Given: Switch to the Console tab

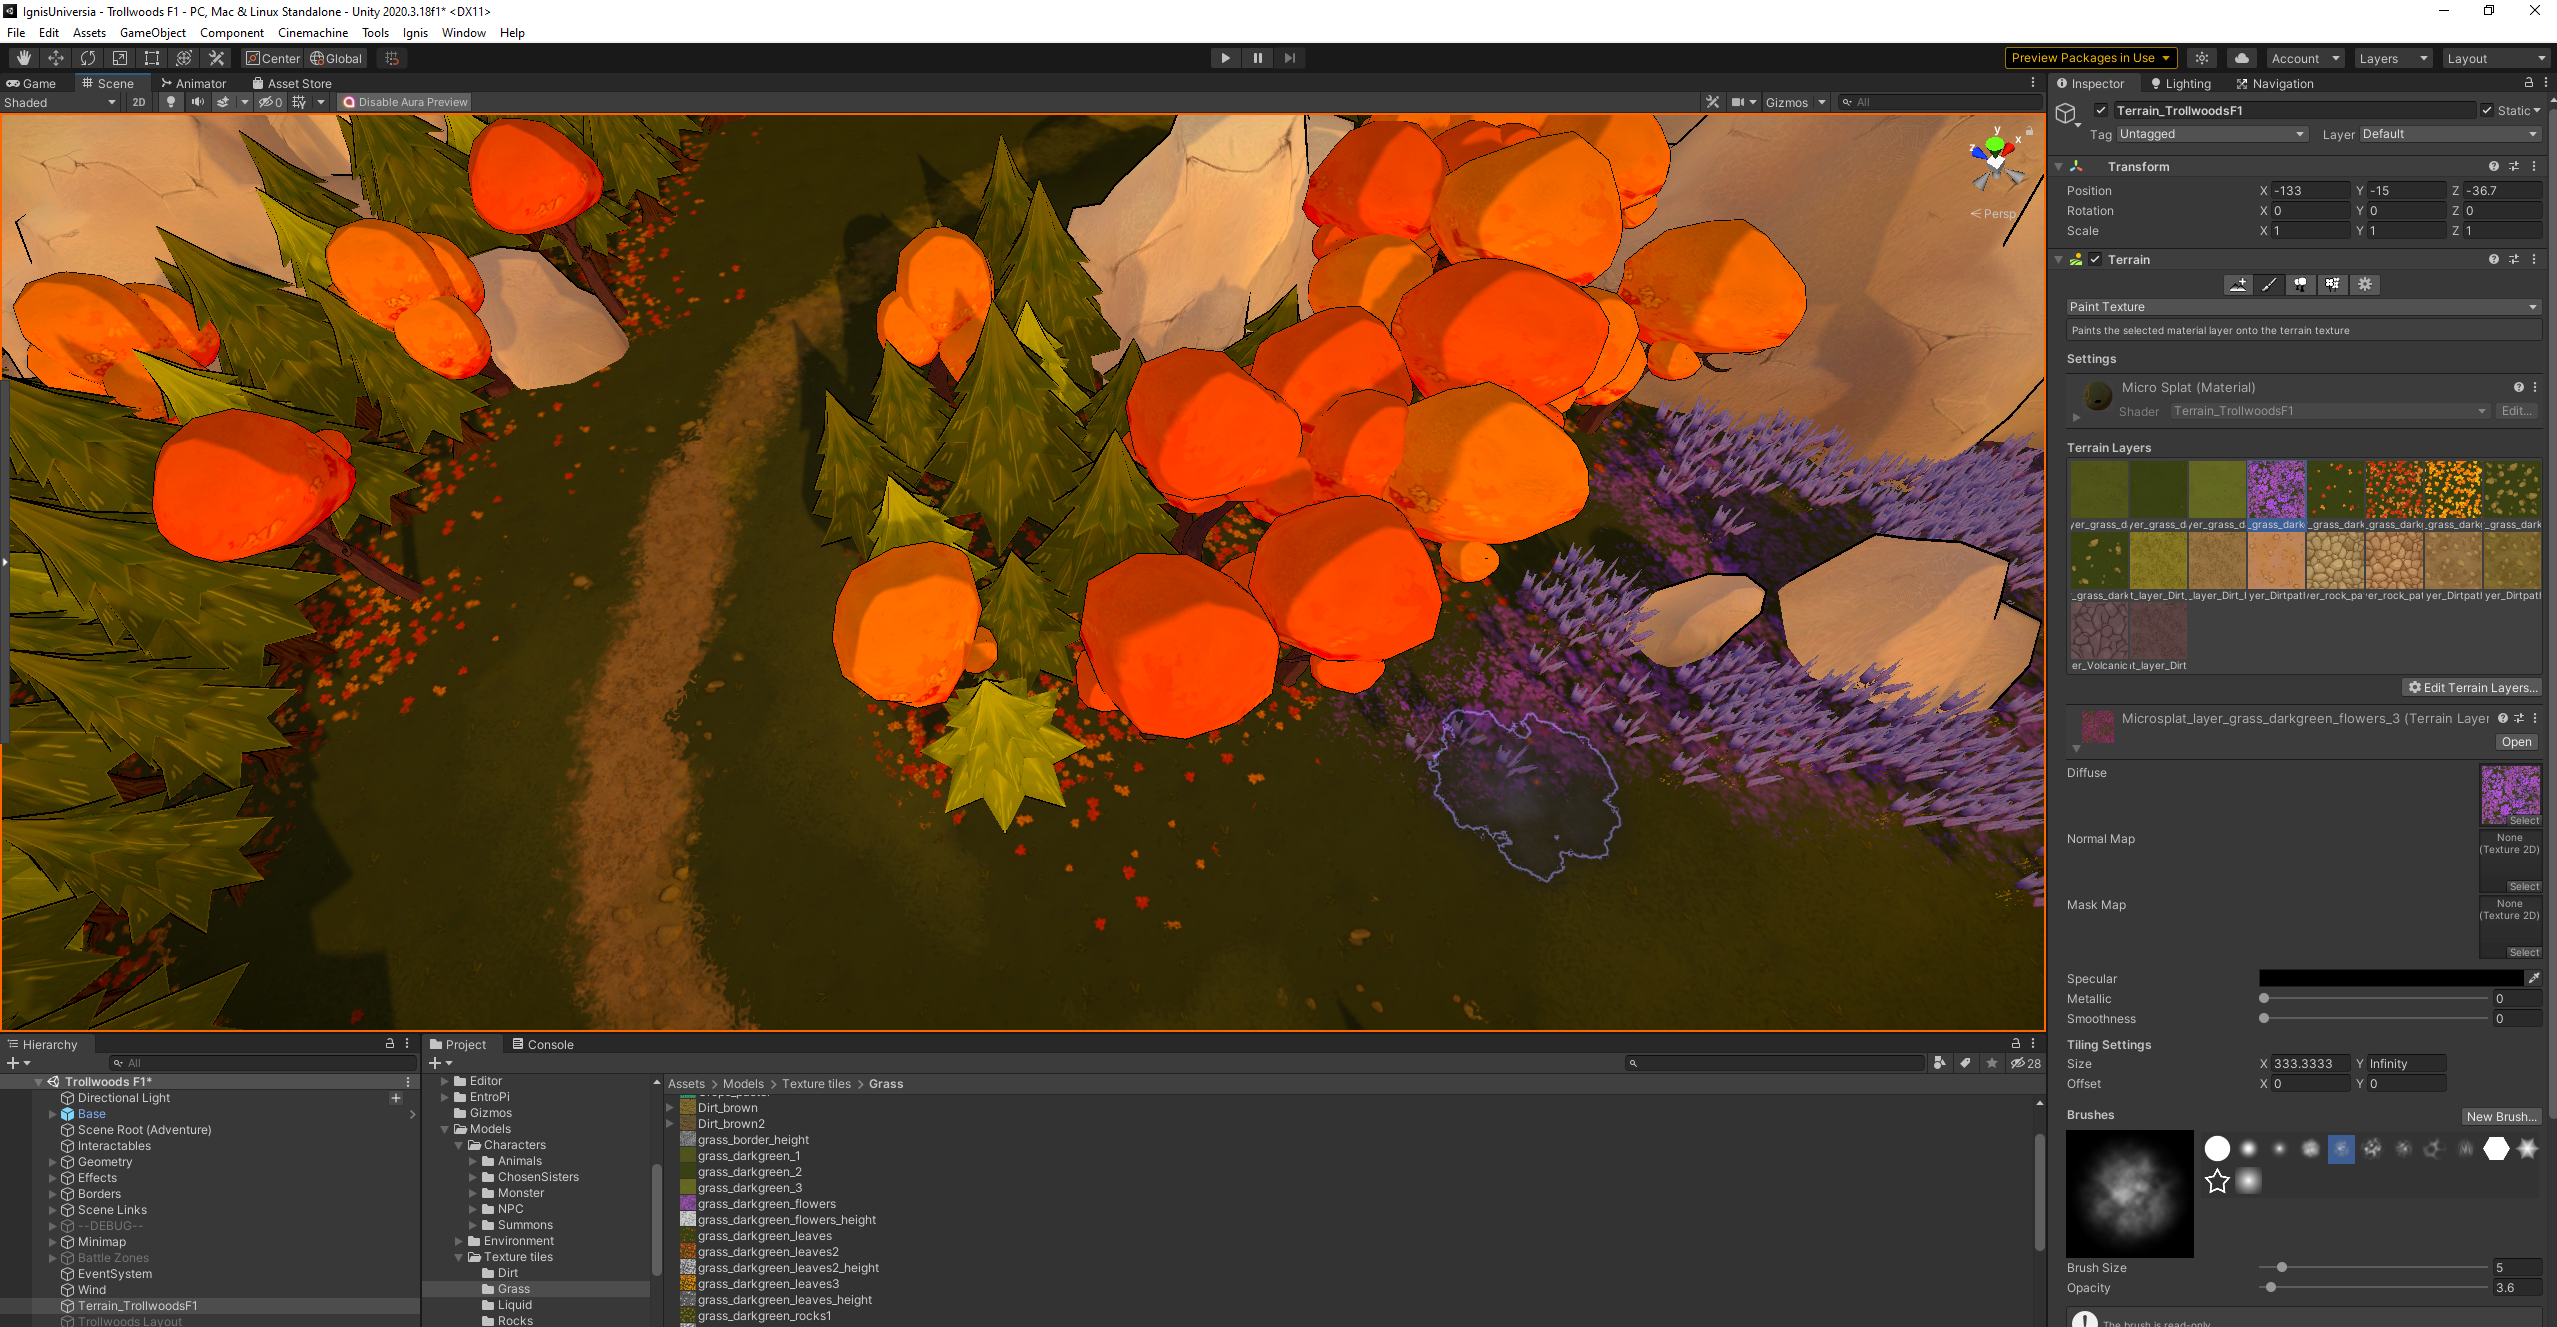Looking at the screenshot, I should pyautogui.click(x=542, y=1044).
